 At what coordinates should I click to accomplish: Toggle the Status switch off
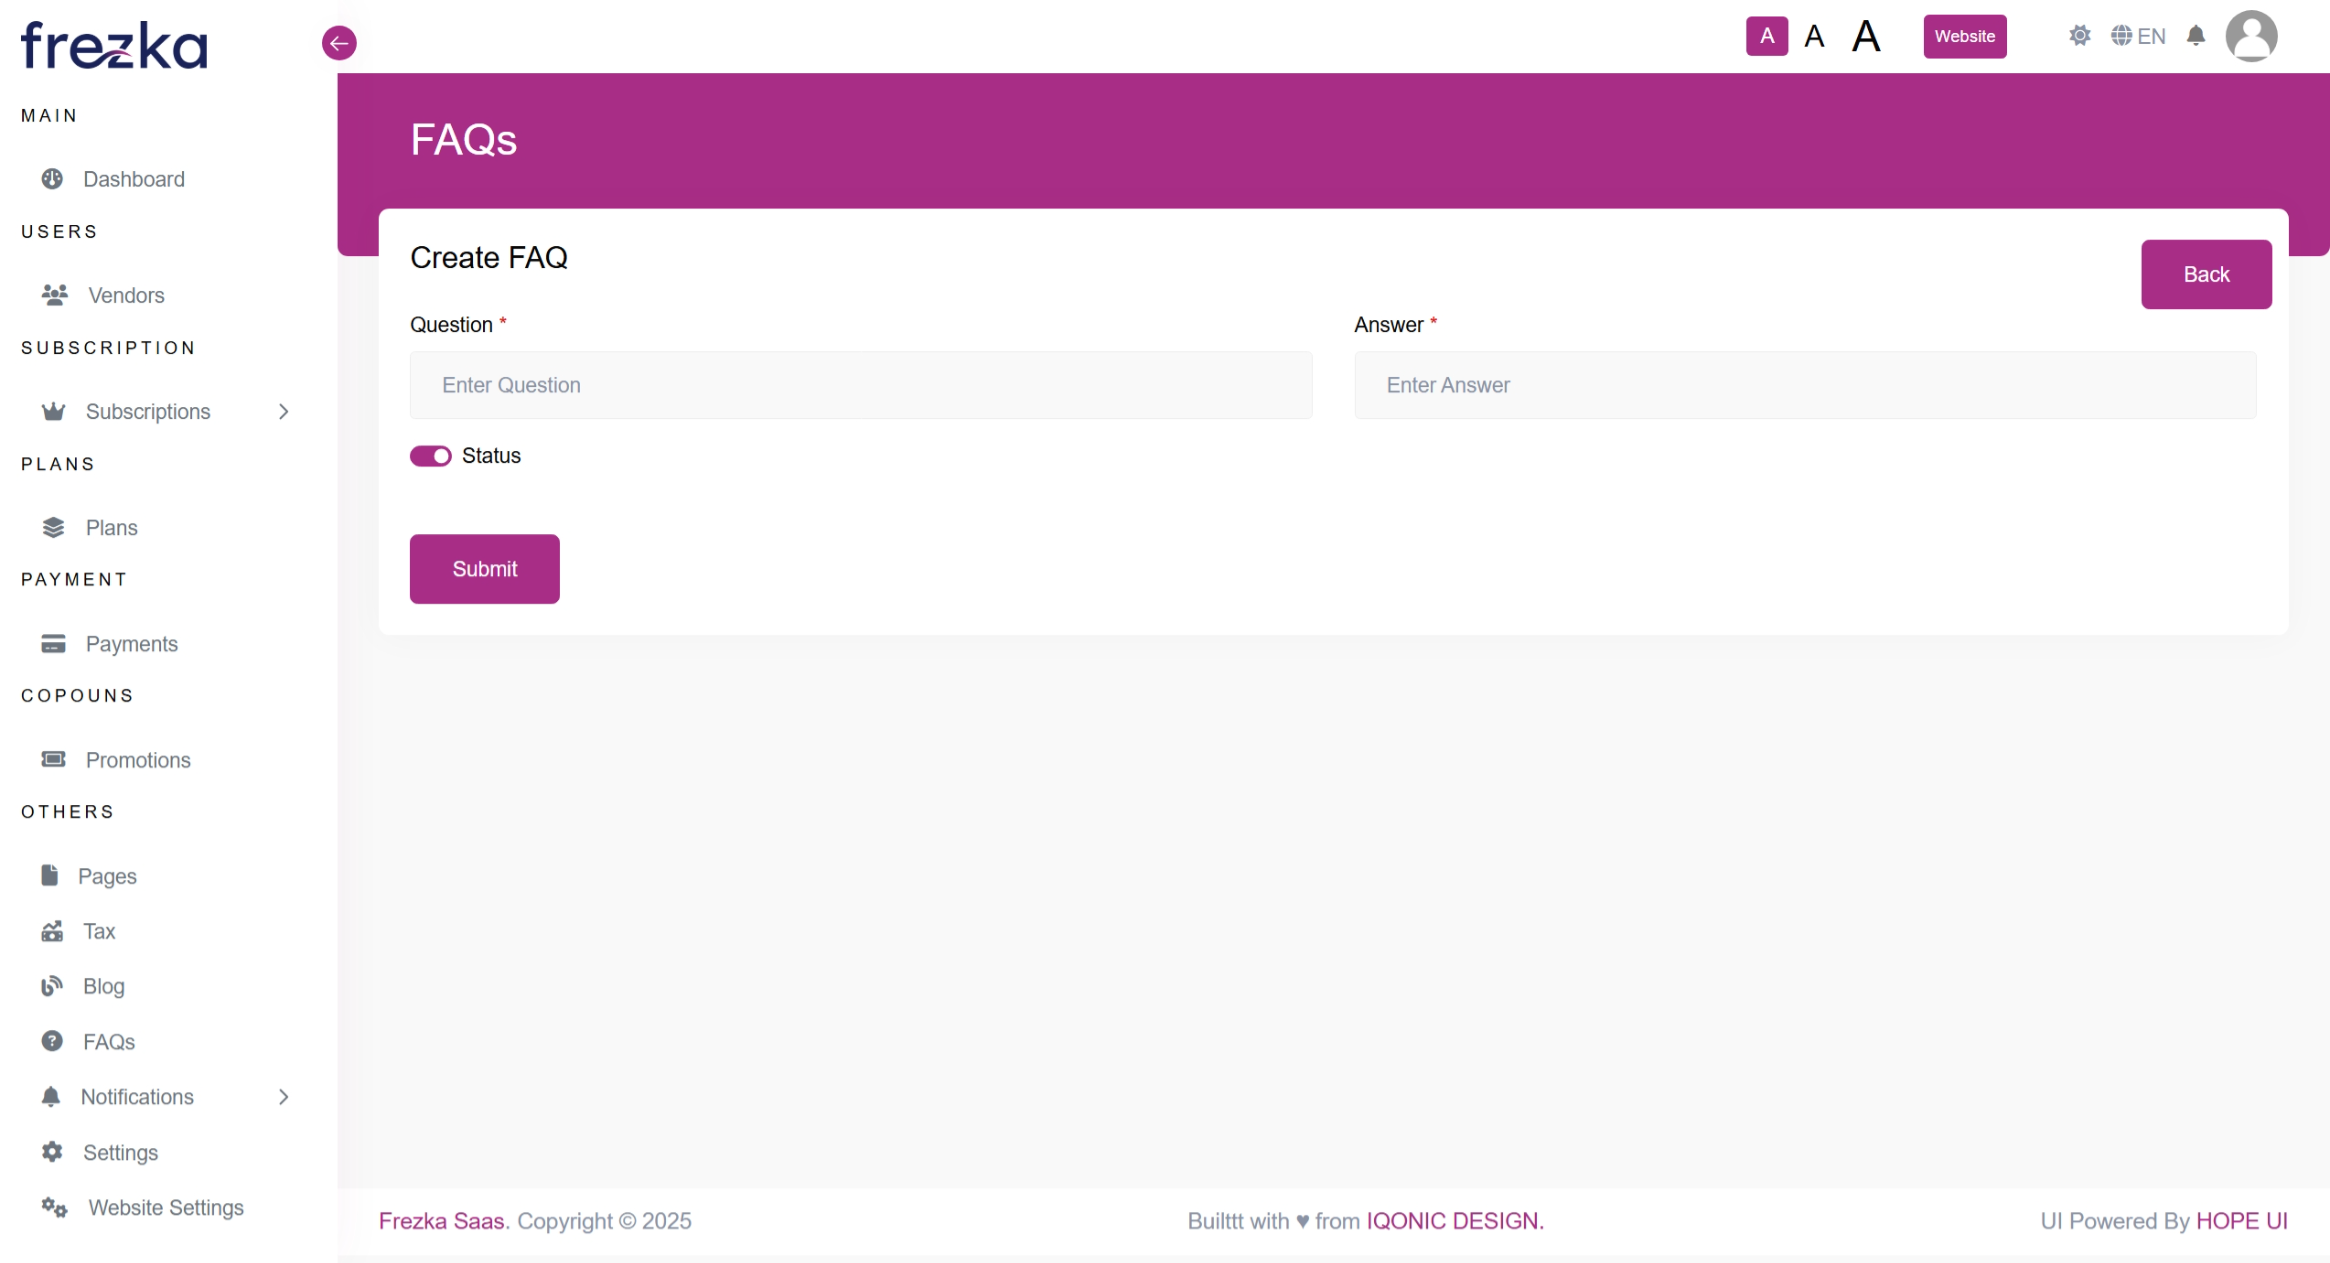point(430,456)
